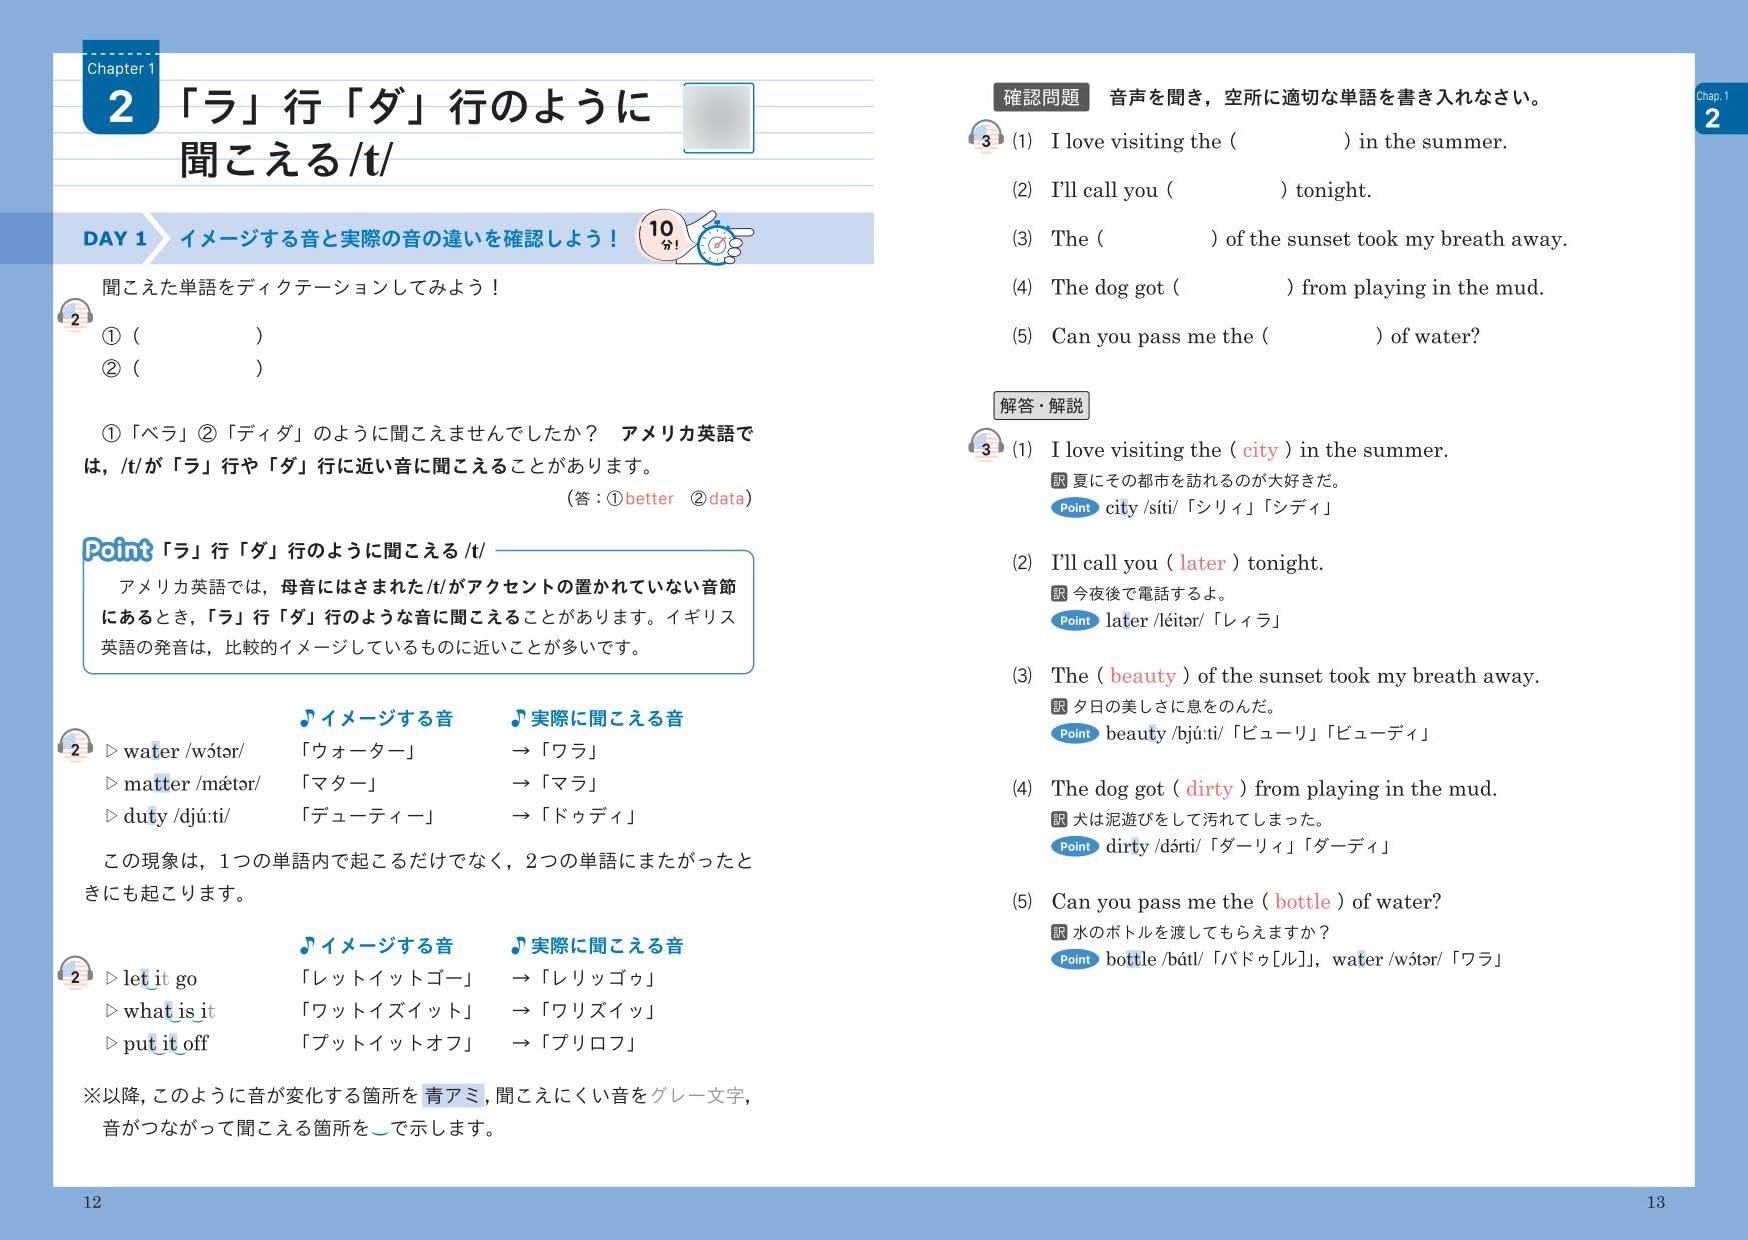The width and height of the screenshot is (1748, 1240).
Task: Click the 「ワラ」 pronunciation for water
Action: point(569,751)
